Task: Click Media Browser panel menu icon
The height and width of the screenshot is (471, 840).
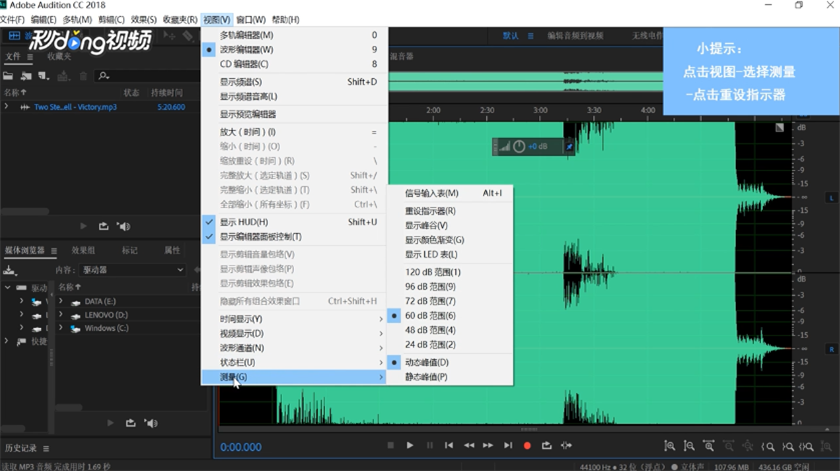Action: [x=54, y=251]
